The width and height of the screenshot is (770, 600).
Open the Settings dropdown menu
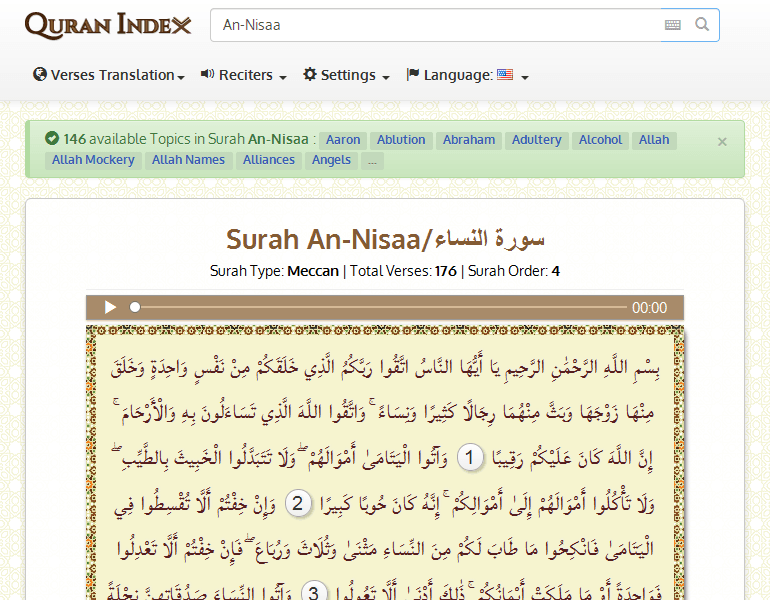click(x=346, y=75)
